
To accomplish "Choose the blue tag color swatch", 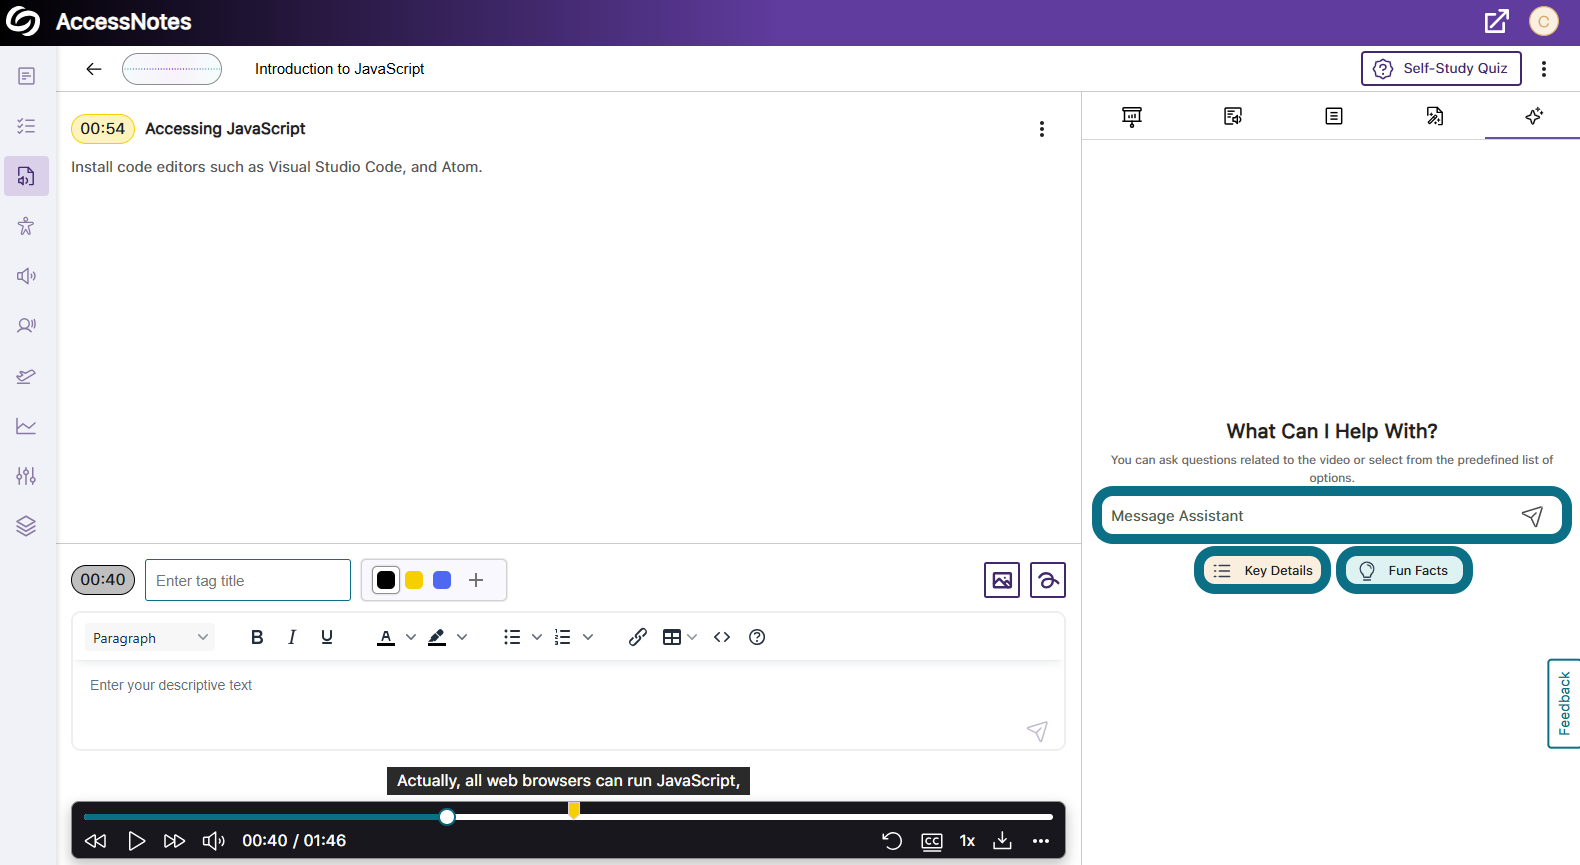I will point(442,580).
